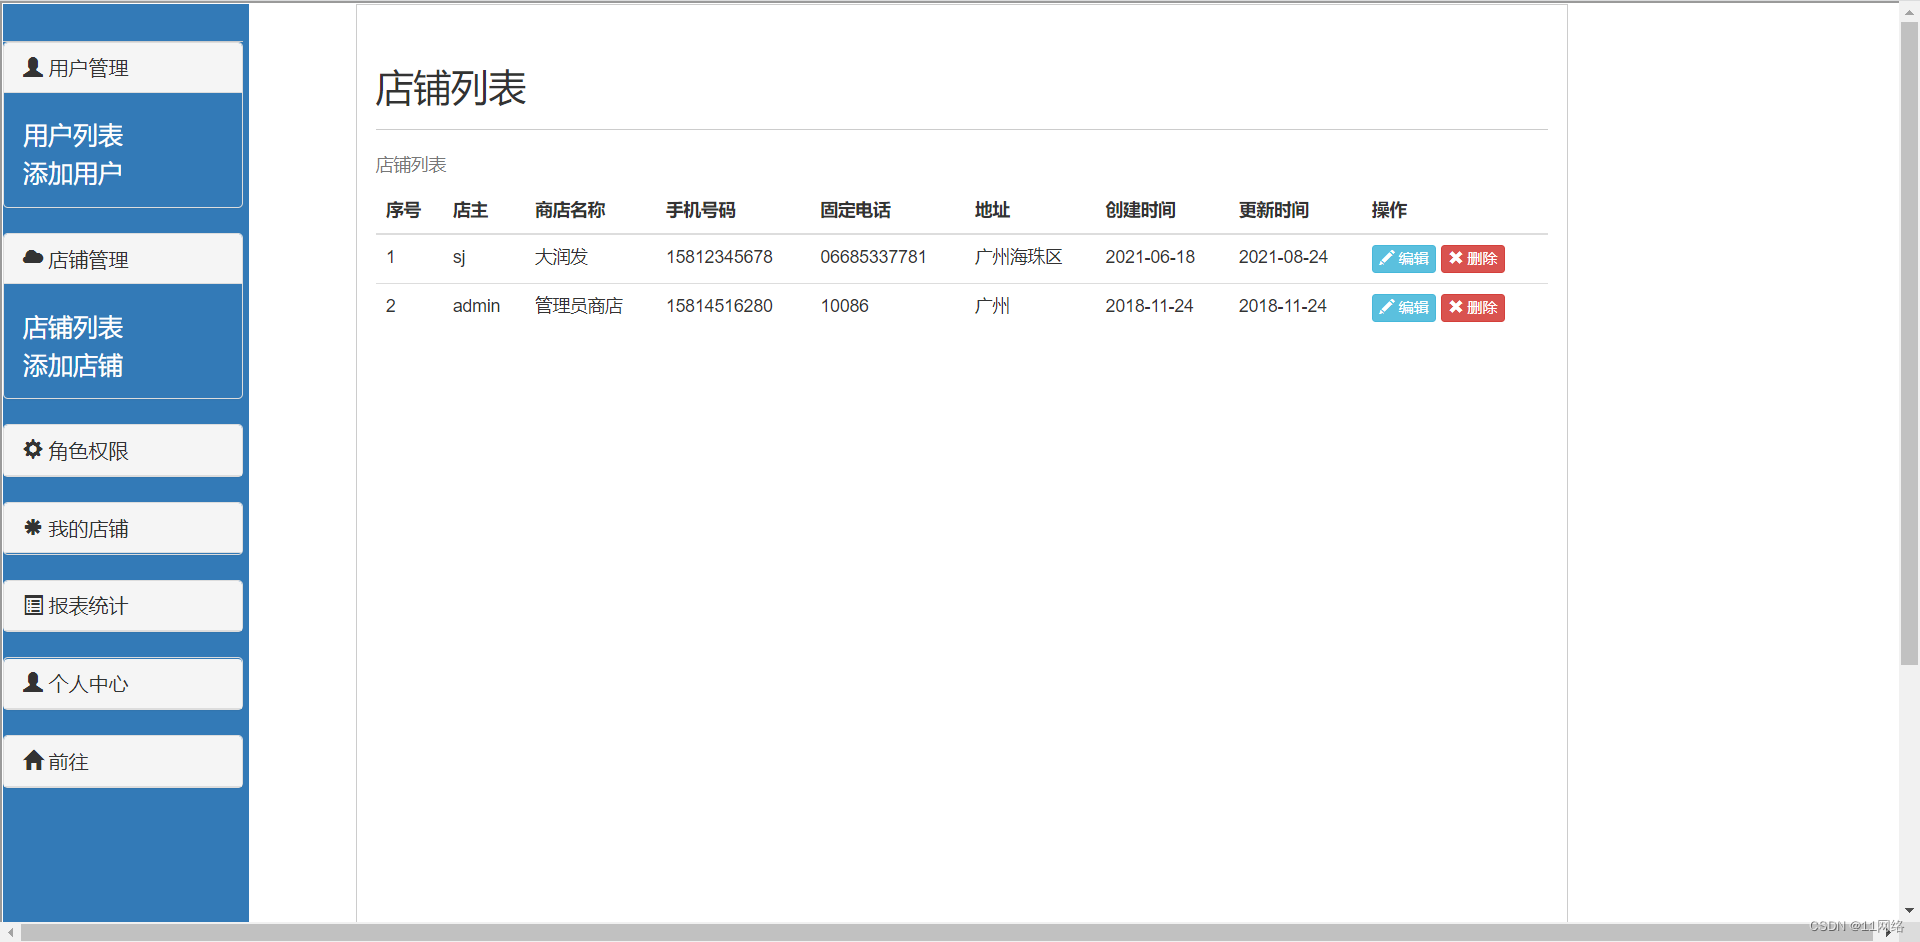Viewport: 1920px width, 942px height.
Task: Click the person icon beside 个人中心
Action: (33, 682)
